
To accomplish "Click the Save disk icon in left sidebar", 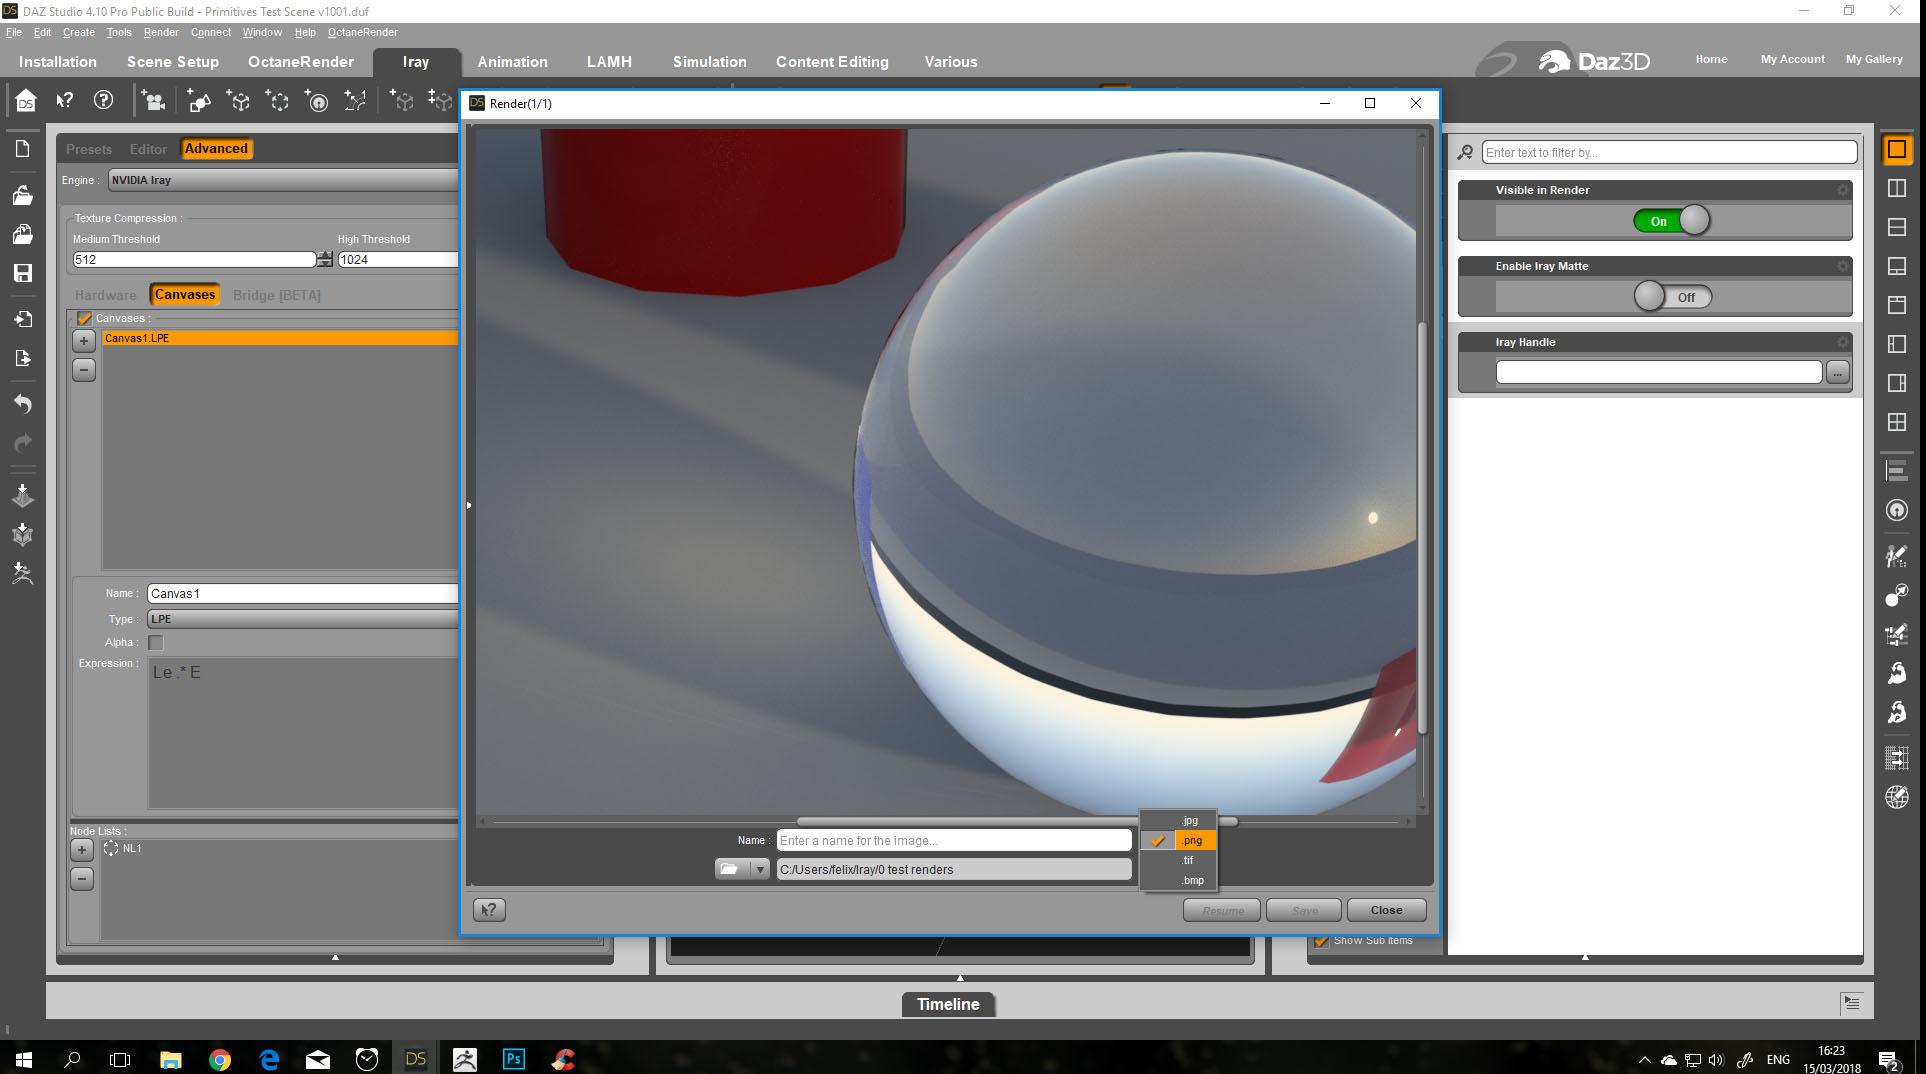I will [x=22, y=273].
